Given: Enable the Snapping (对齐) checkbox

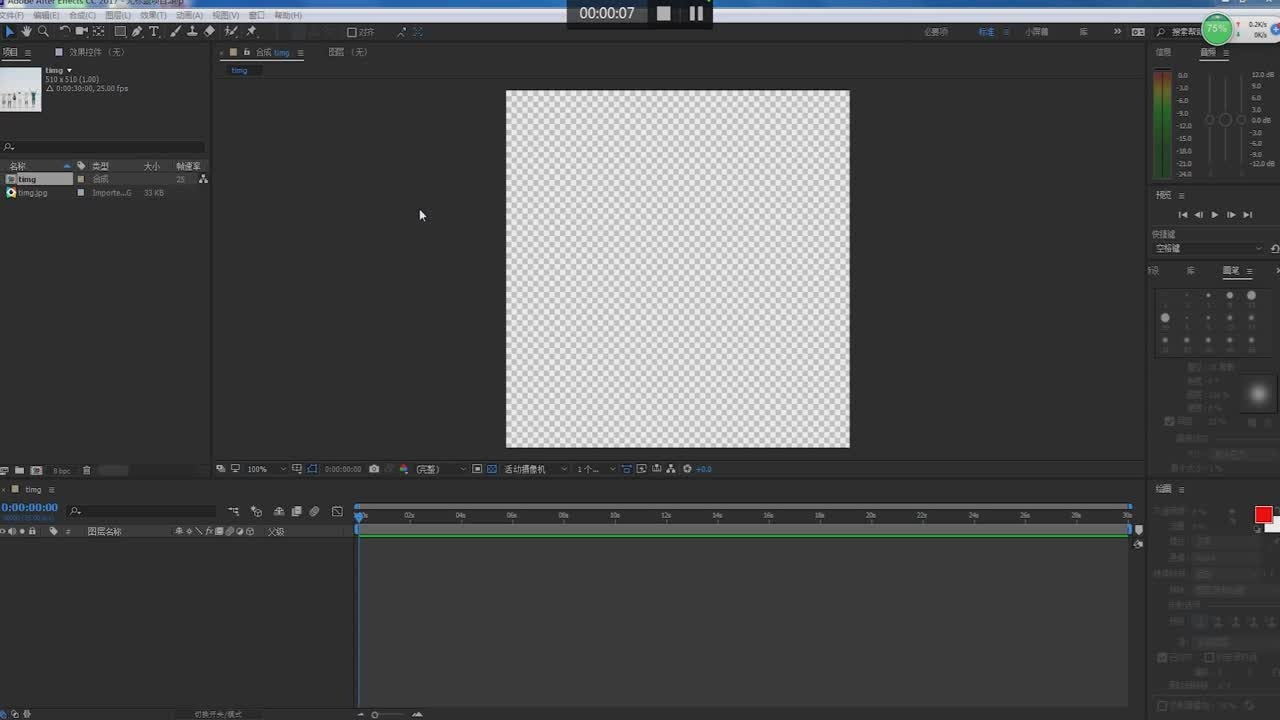Looking at the screenshot, I should [x=352, y=33].
